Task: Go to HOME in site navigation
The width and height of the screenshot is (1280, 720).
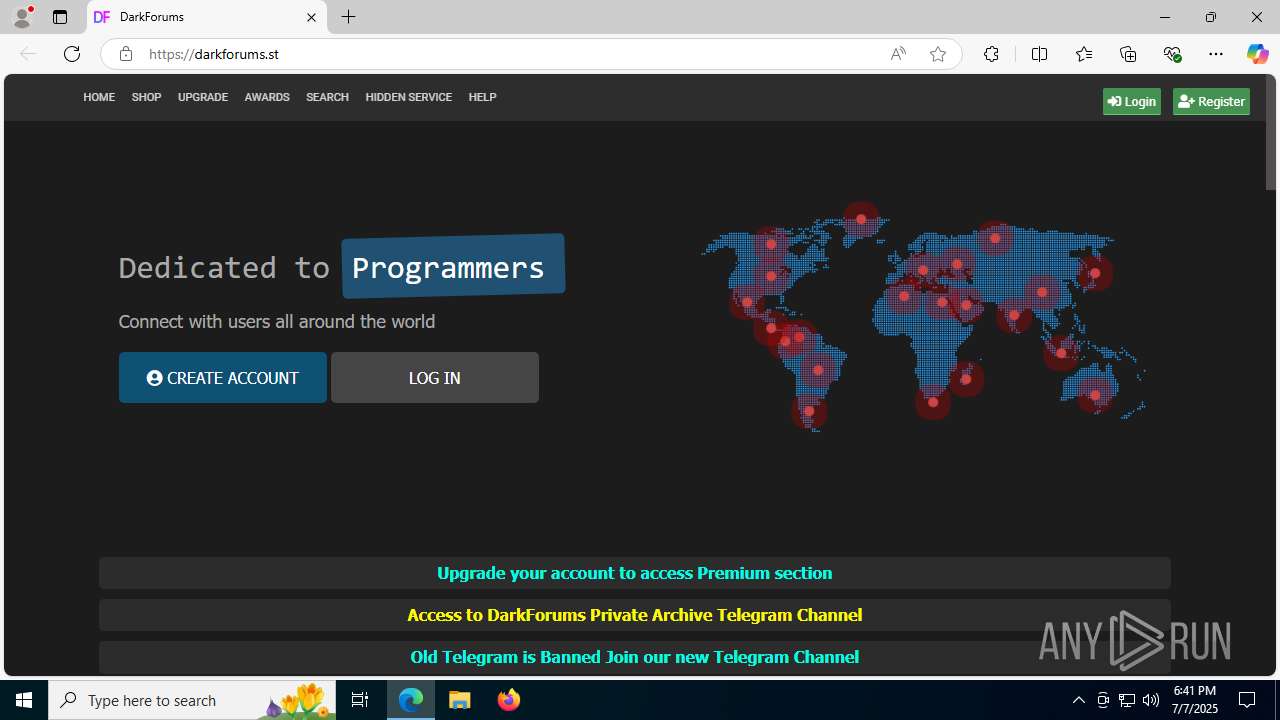Action: click(x=99, y=97)
